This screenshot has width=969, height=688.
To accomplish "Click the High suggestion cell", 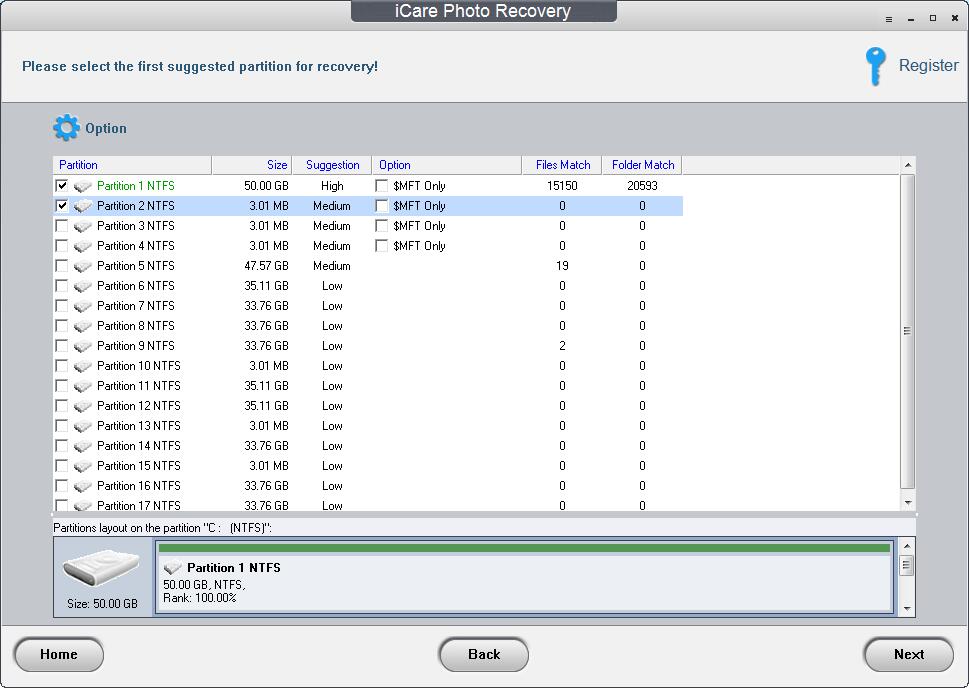I will click(x=332, y=185).
